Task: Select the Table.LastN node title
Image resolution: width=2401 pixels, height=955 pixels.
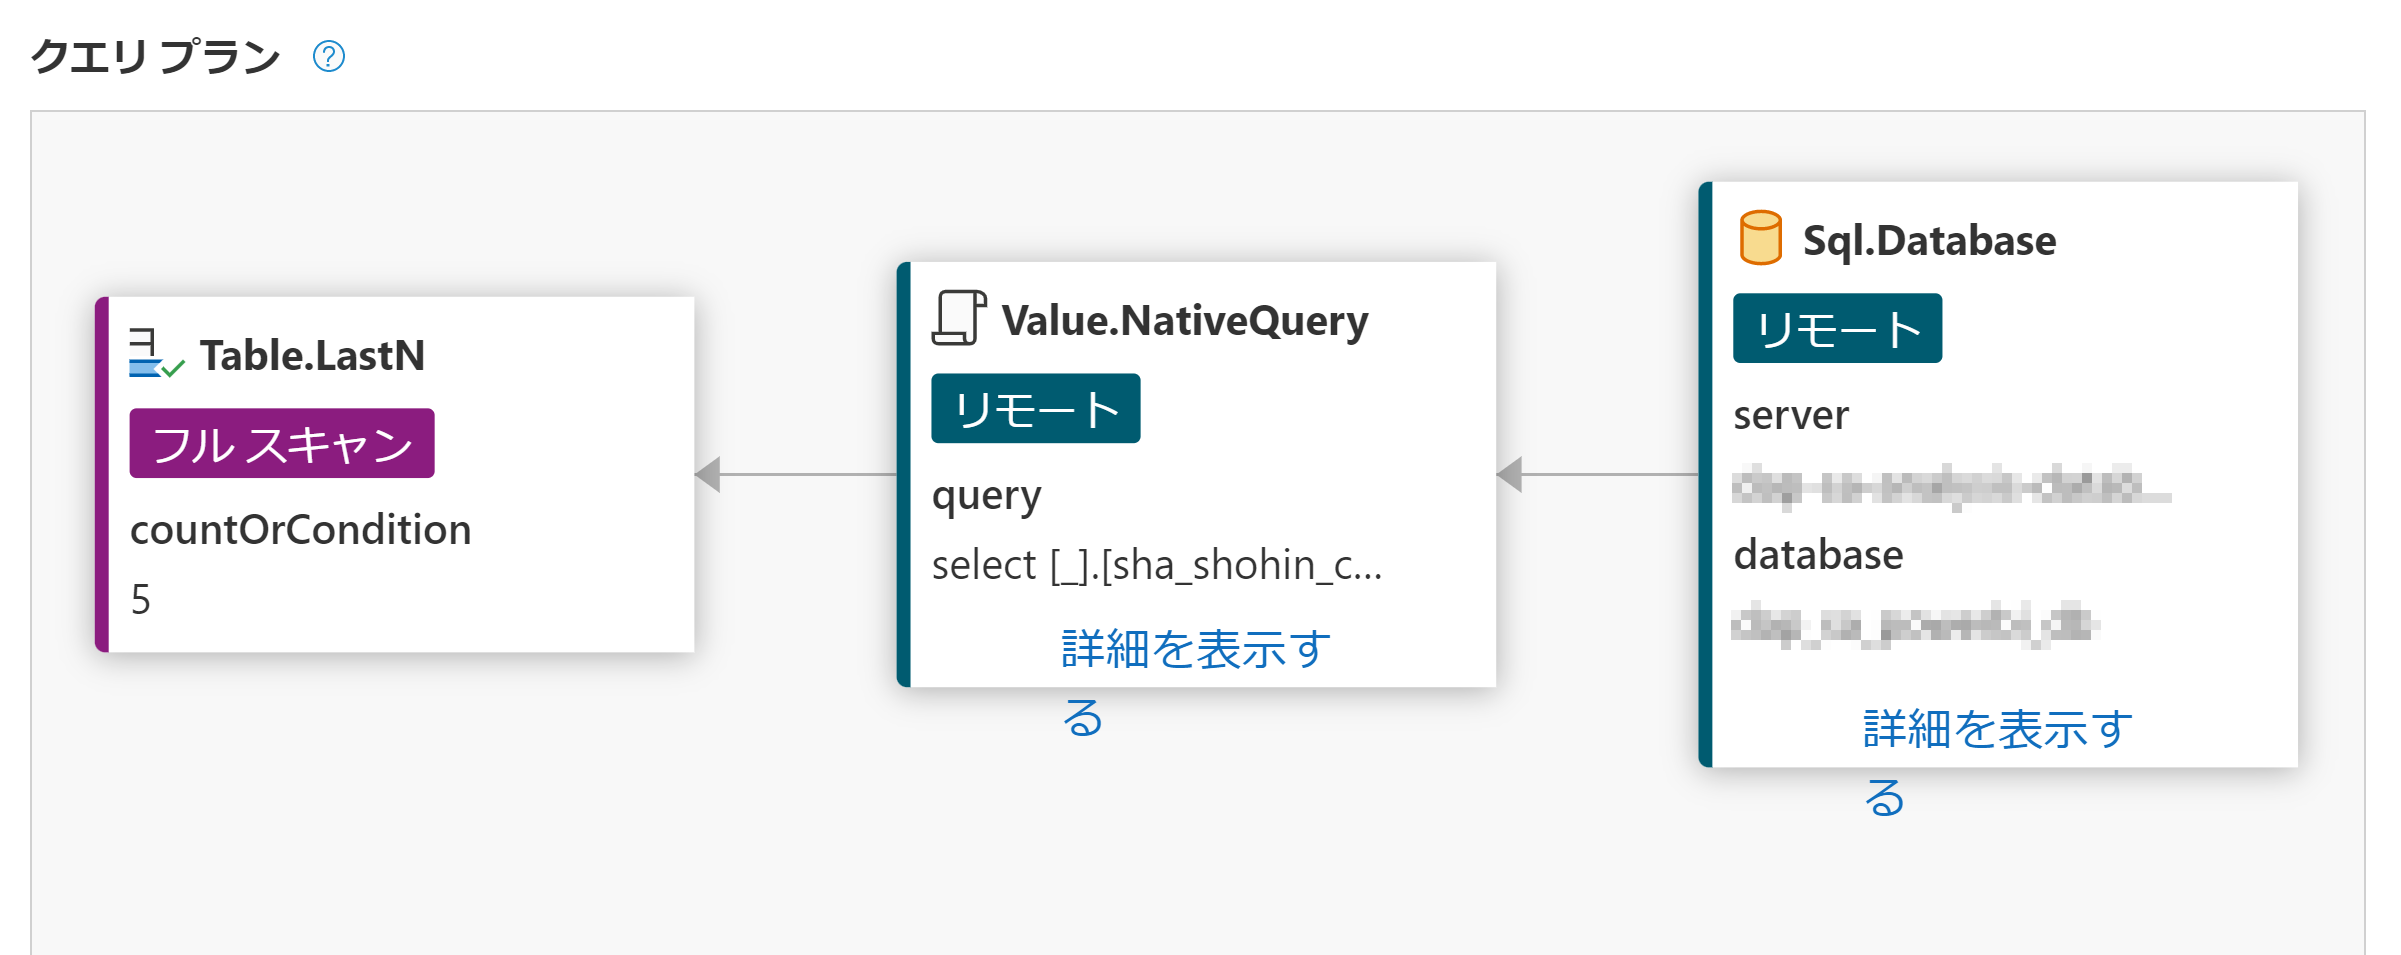Action: click(x=312, y=355)
